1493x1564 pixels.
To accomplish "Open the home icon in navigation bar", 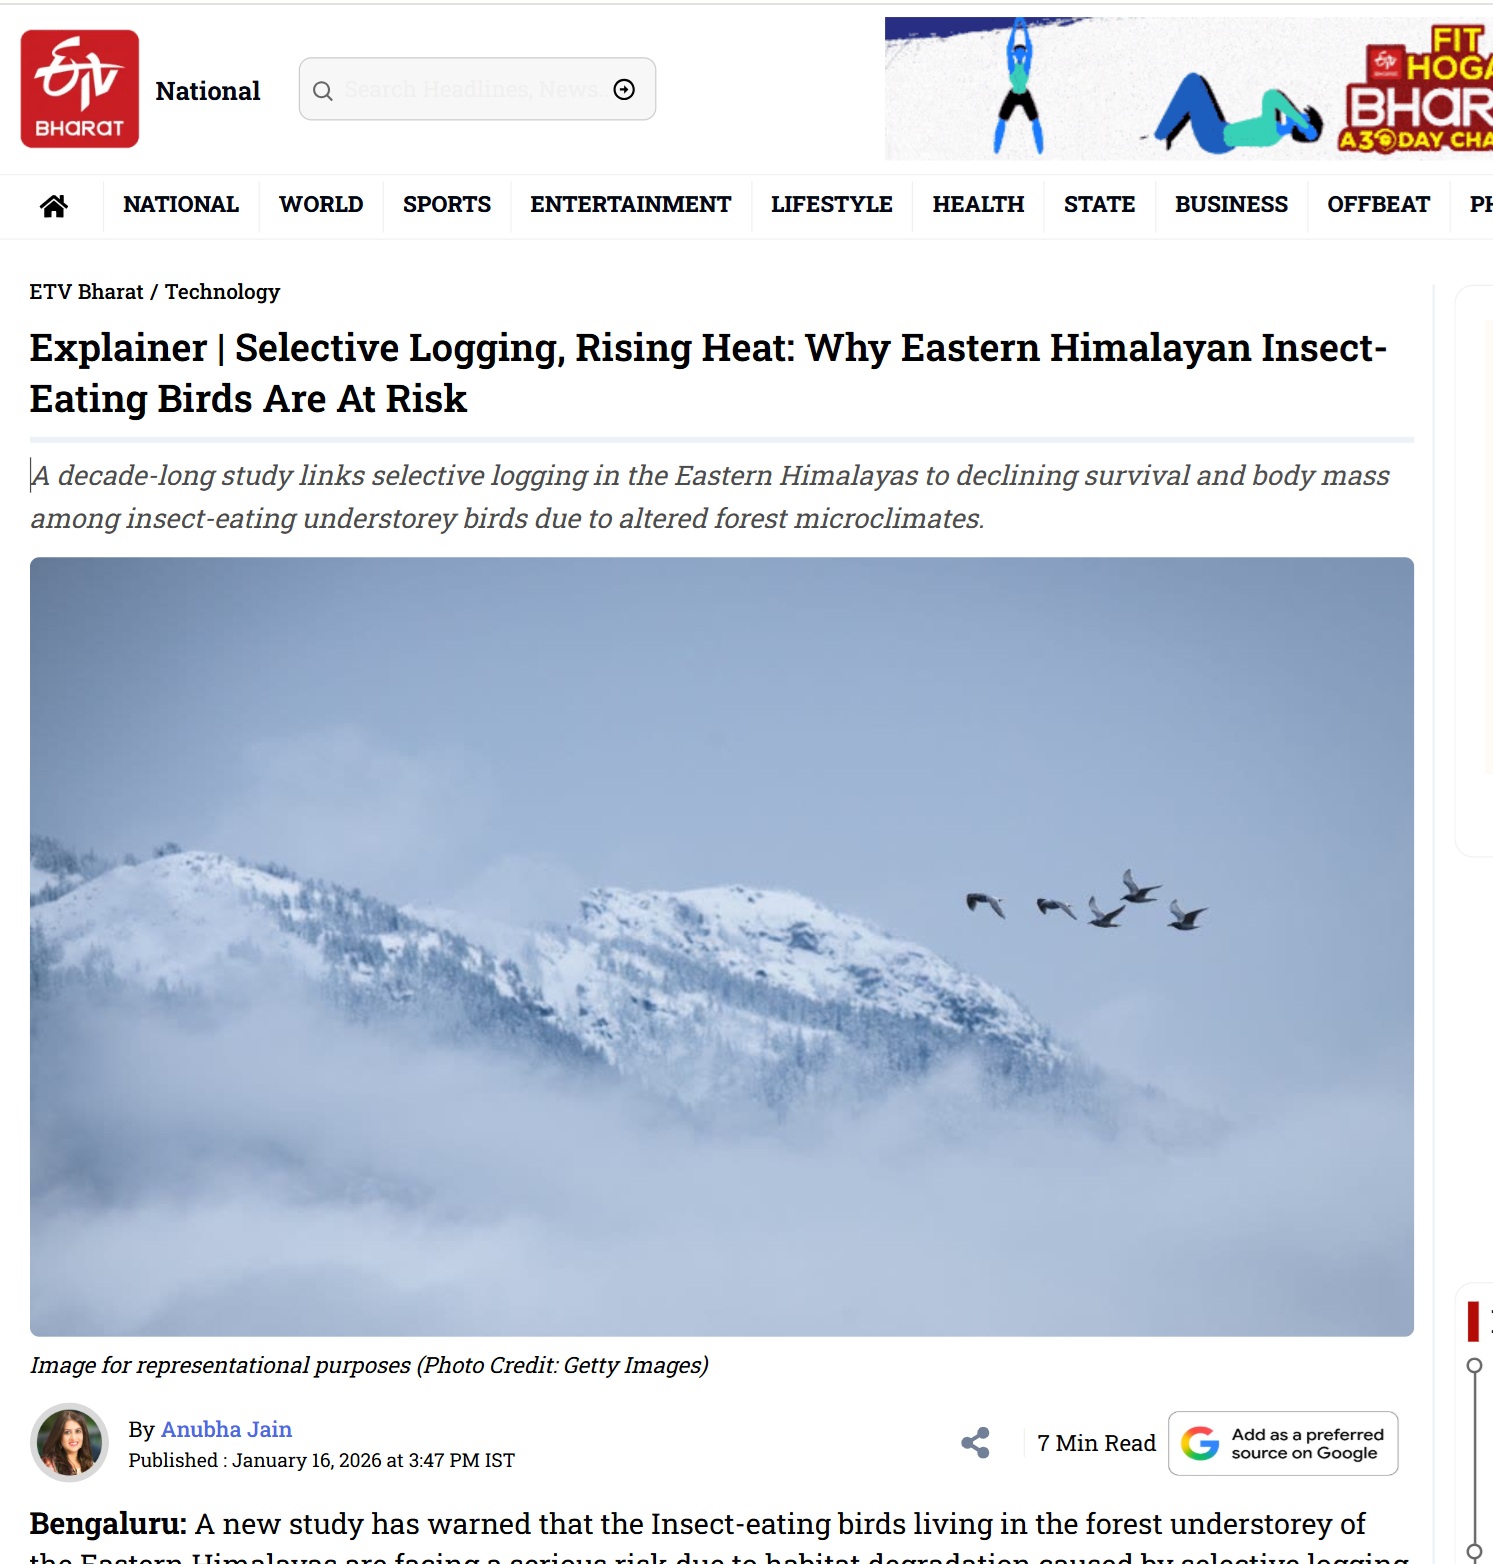I will pos(54,206).
